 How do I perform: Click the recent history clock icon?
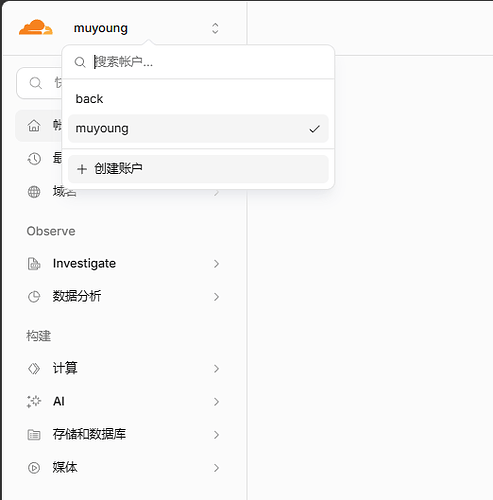[34, 159]
